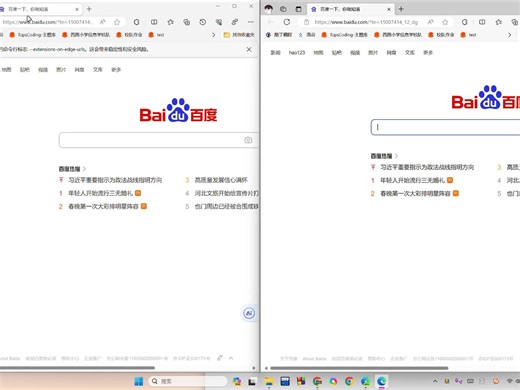This screenshot has height=390, width=520.
Task: Click right window horizontal scrollbar
Action: tap(359, 368)
